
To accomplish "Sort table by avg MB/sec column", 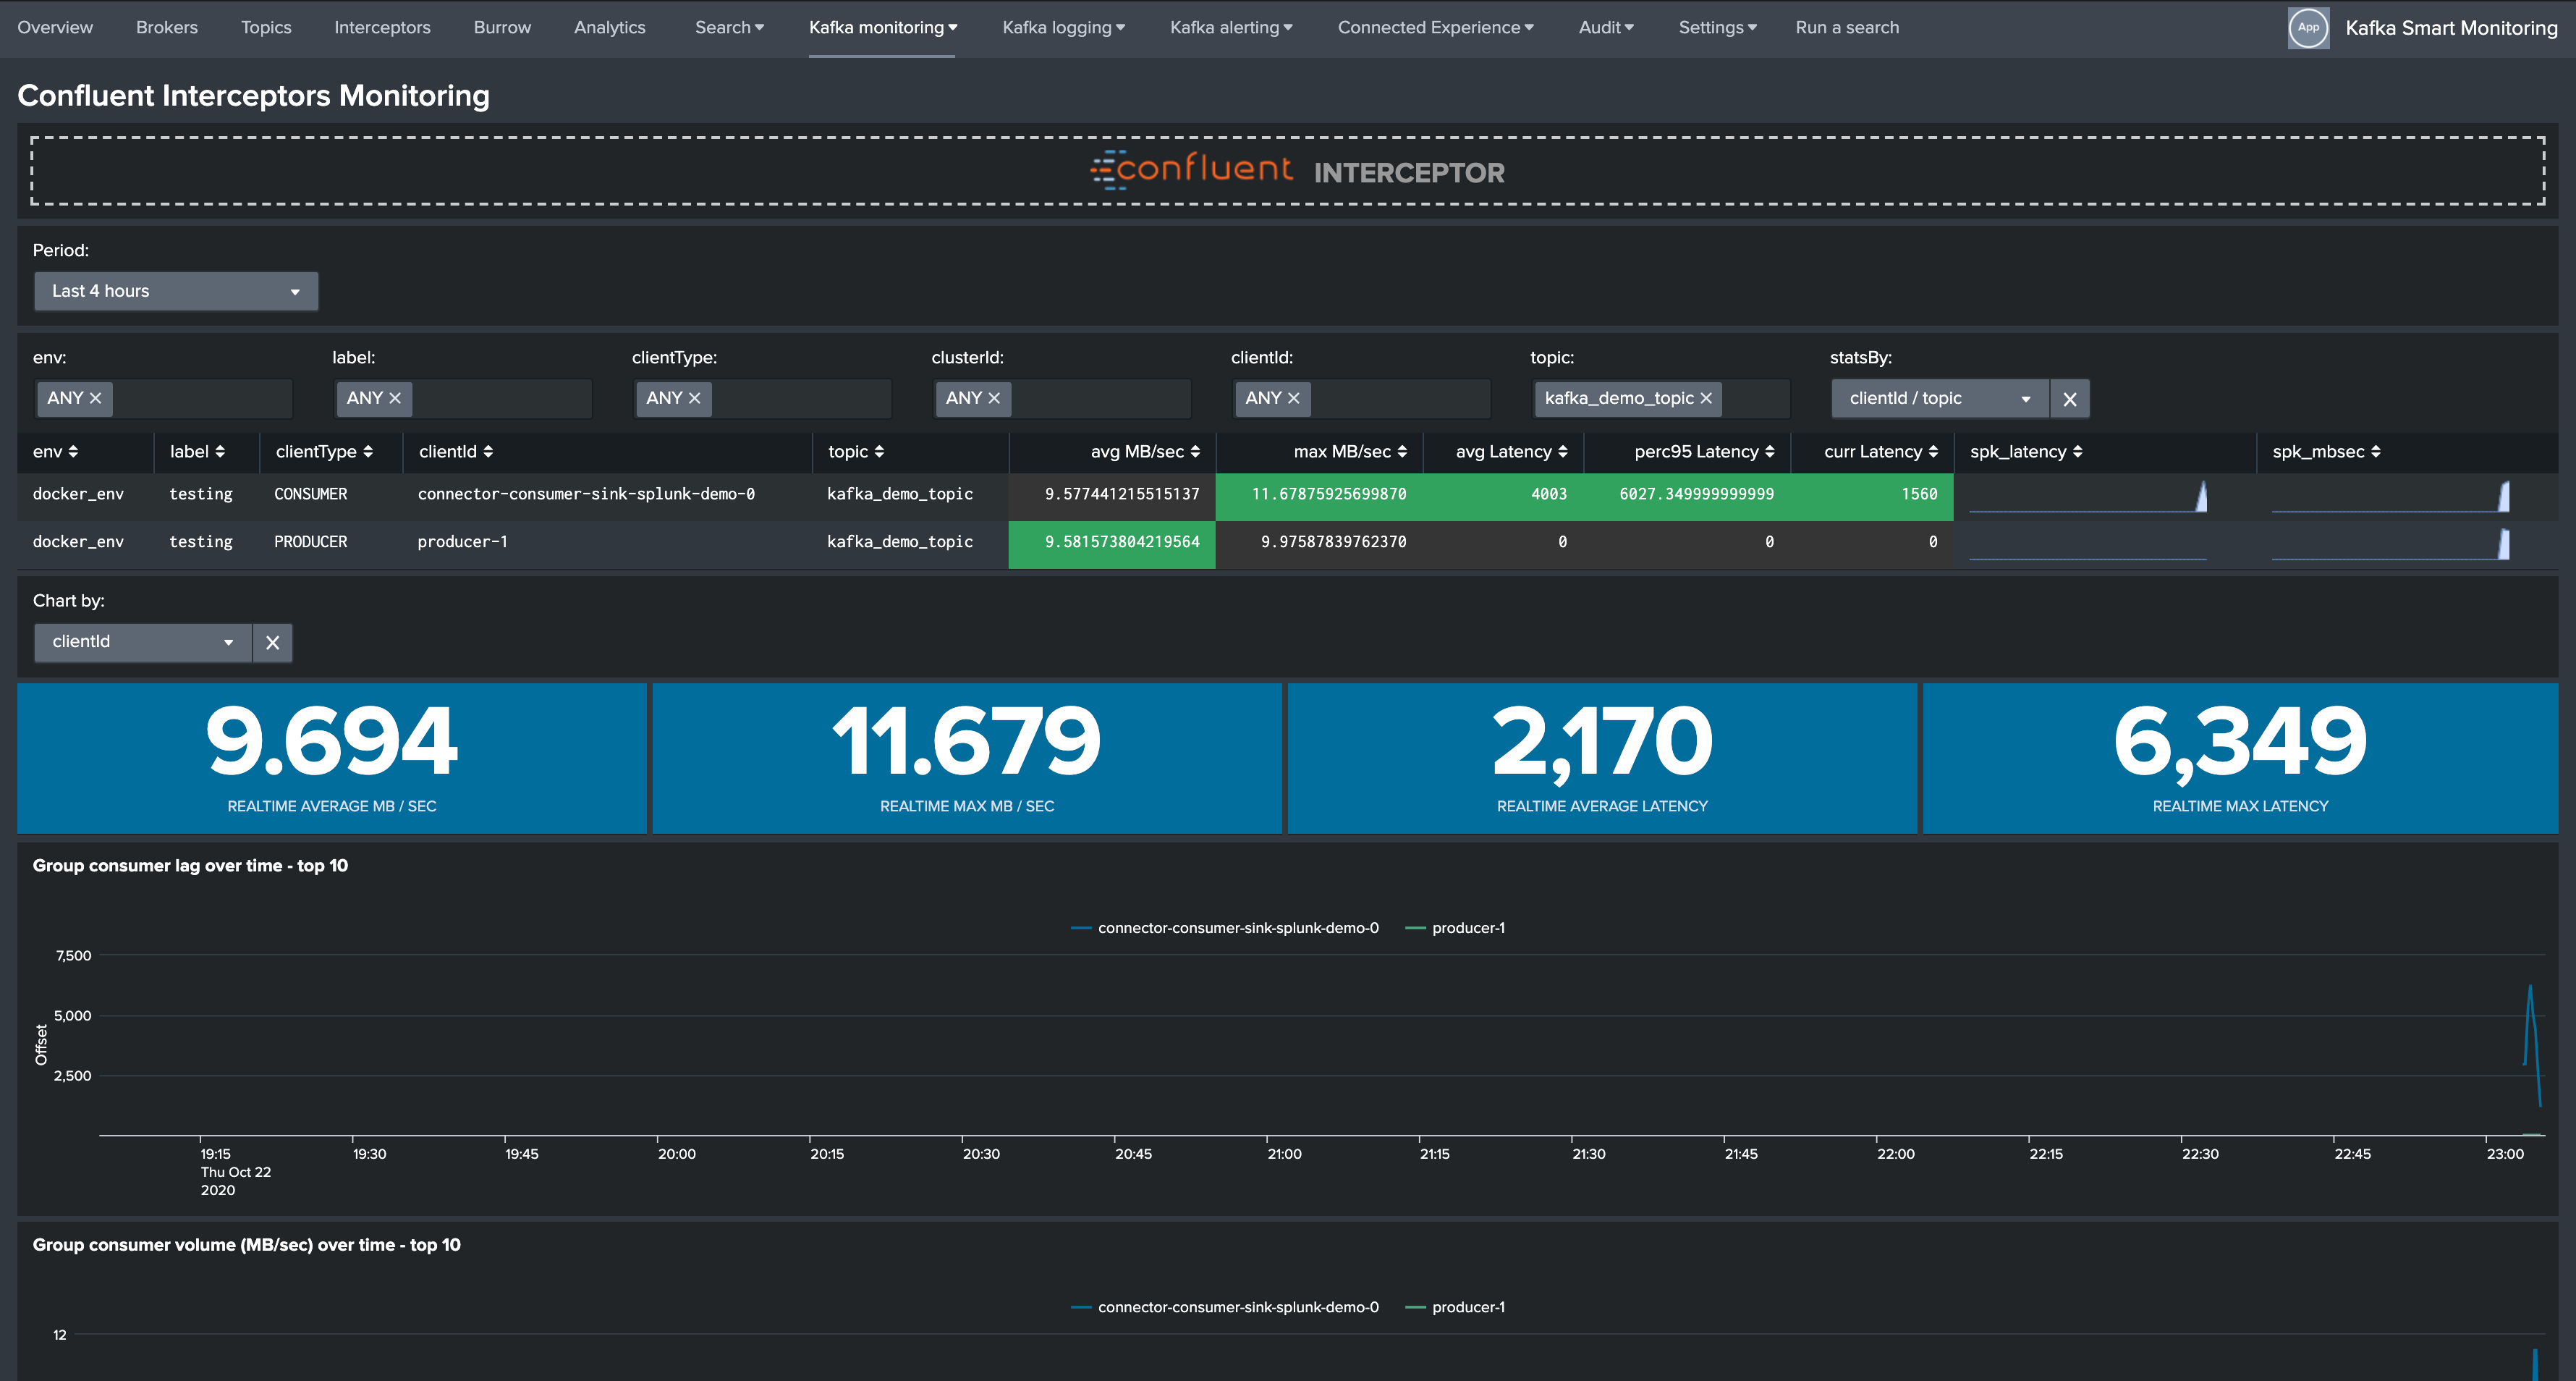I will pos(1145,452).
